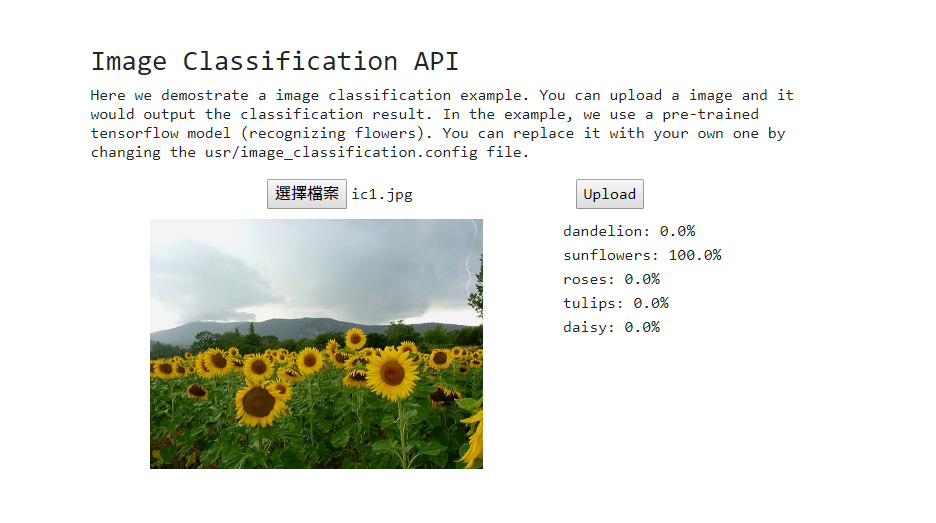This screenshot has height=523, width=936.
Task: Click the 選擇檔案 choose file button
Action: (307, 194)
